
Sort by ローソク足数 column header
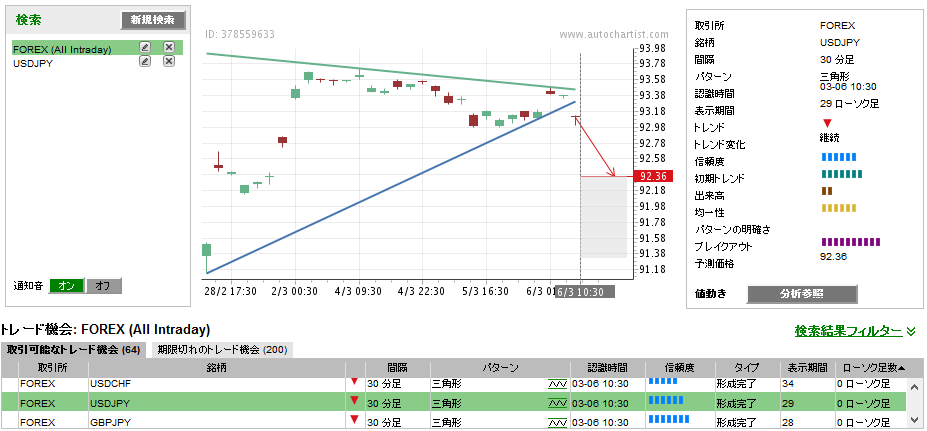[872, 367]
